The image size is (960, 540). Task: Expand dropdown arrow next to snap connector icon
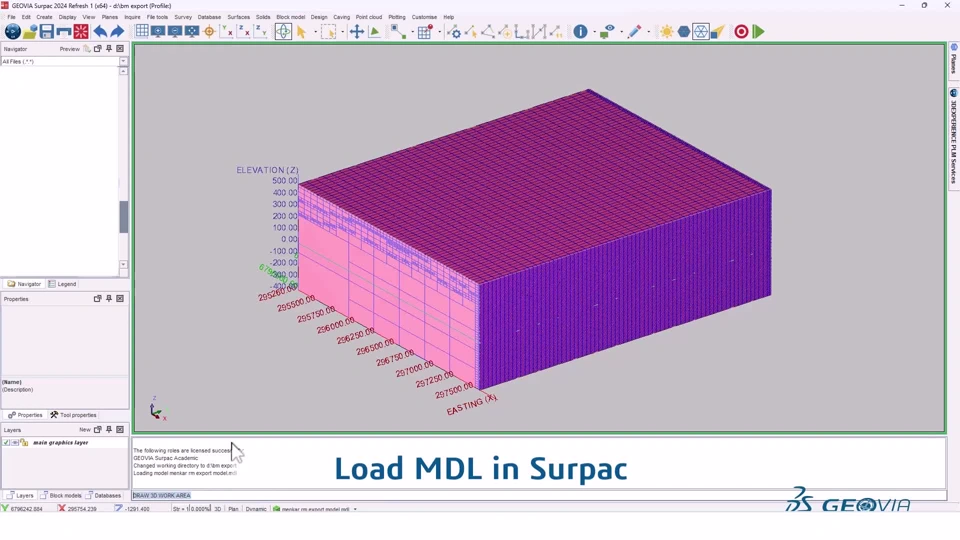point(412,32)
